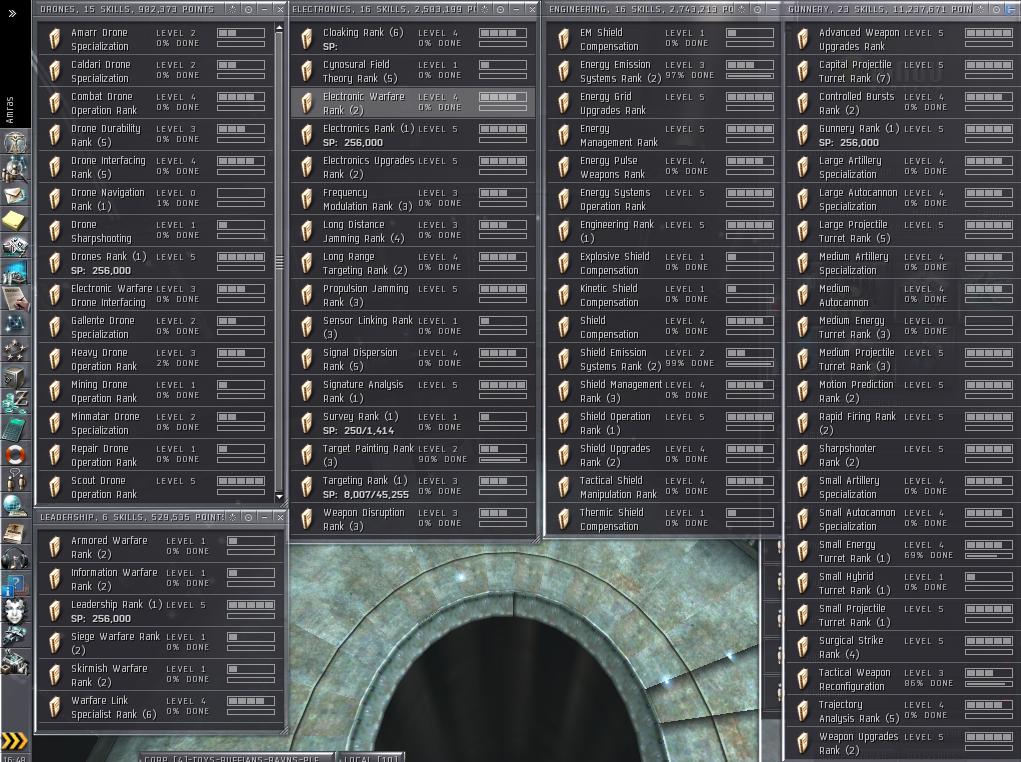The height and width of the screenshot is (762, 1021).
Task: Expand the sidebar with yellow chevron arrows
Action: (15, 741)
